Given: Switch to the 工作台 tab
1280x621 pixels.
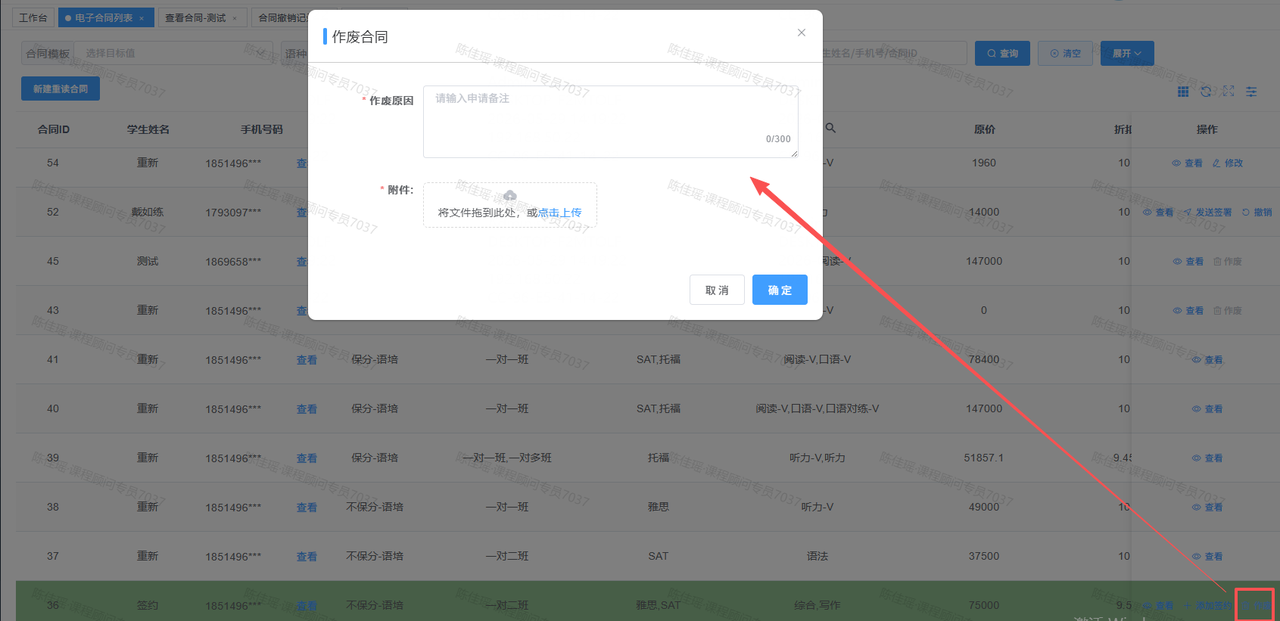Looking at the screenshot, I should click(33, 18).
